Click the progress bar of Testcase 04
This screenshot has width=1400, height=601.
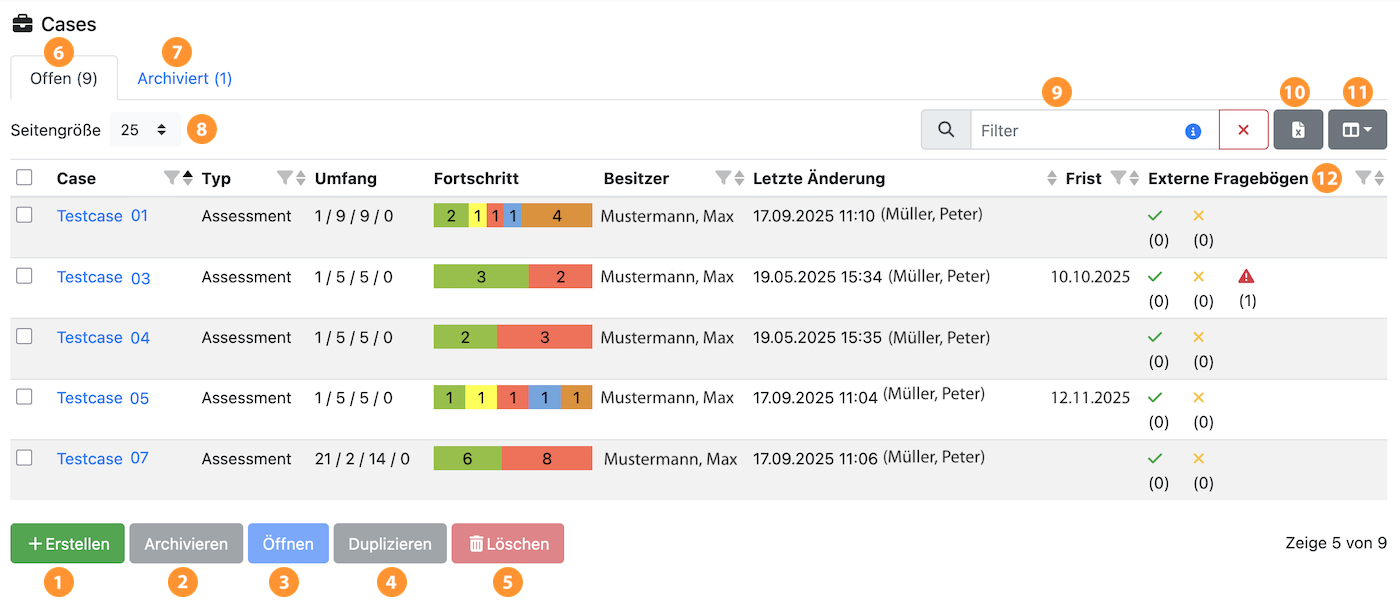[512, 338]
